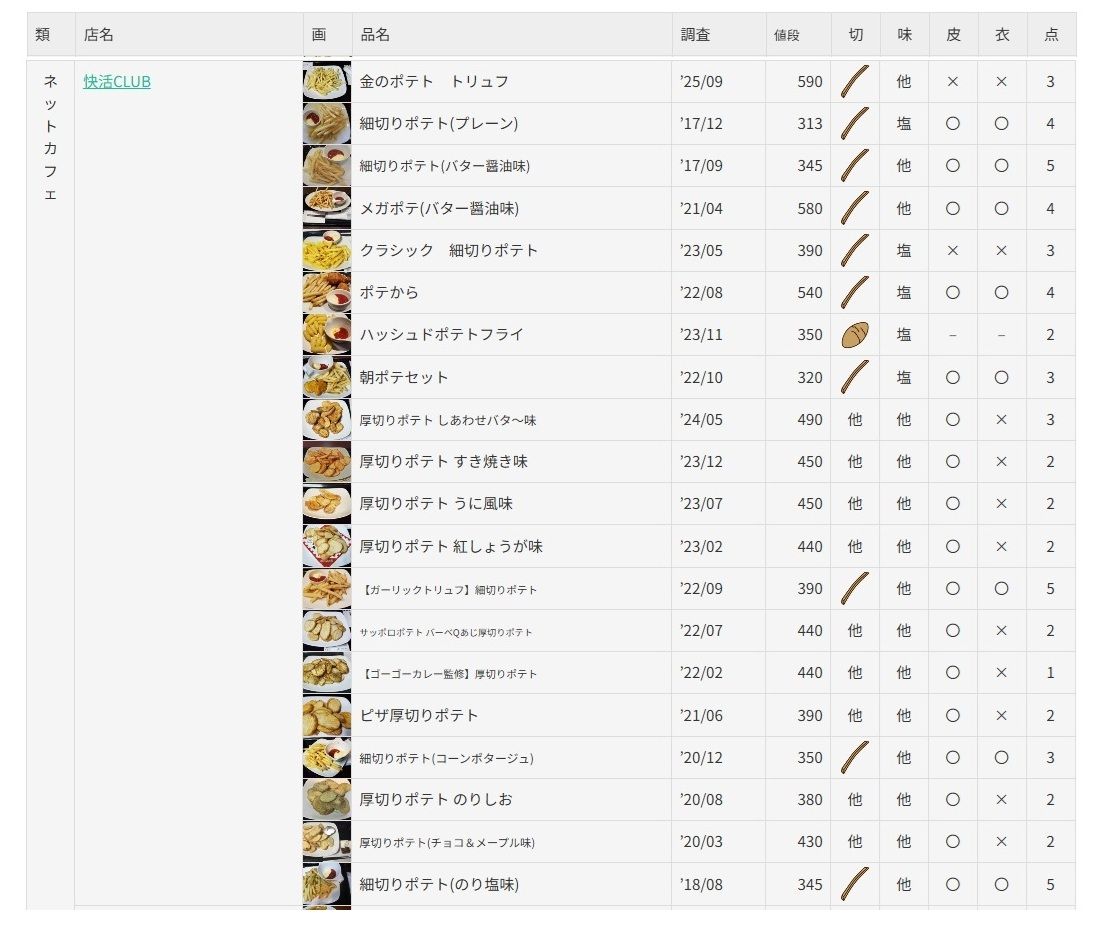The width and height of the screenshot is (1104, 928).
Task: Open the ピザ厚切りポテト photo thumbnail
Action: click(x=327, y=716)
